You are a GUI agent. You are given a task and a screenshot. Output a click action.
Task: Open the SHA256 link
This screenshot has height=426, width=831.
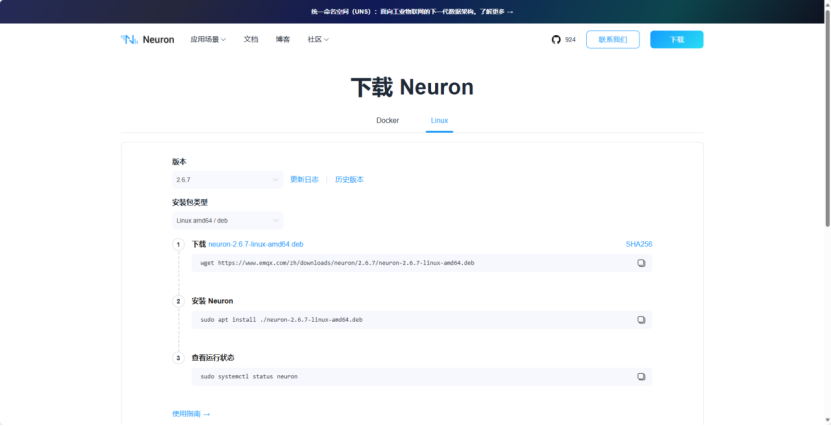(x=639, y=244)
